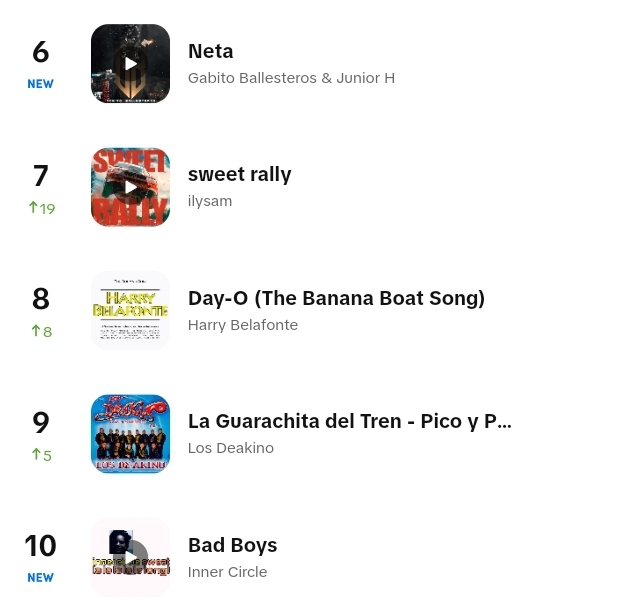The height and width of the screenshot is (607, 620).
Task: Visit artist Inner Circle
Action: click(227, 572)
